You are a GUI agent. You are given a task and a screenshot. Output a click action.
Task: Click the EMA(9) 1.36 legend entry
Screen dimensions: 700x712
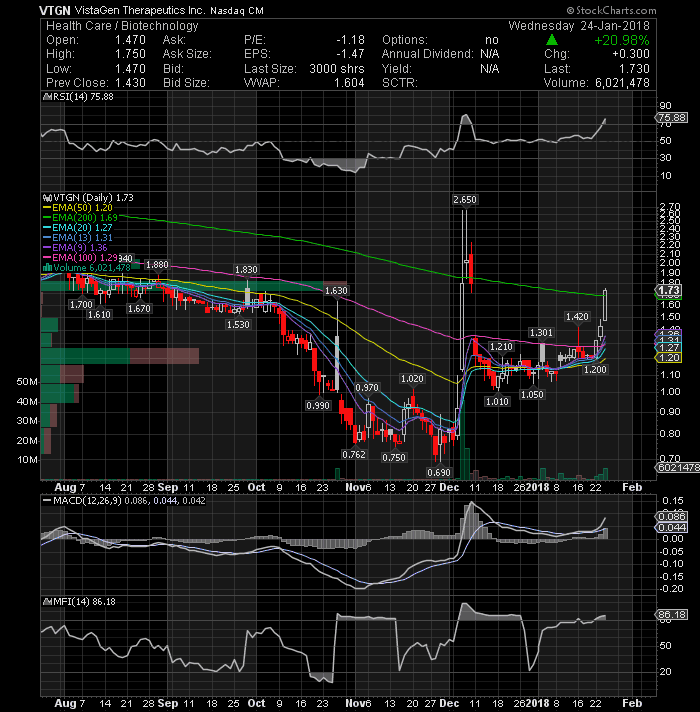(x=75, y=247)
